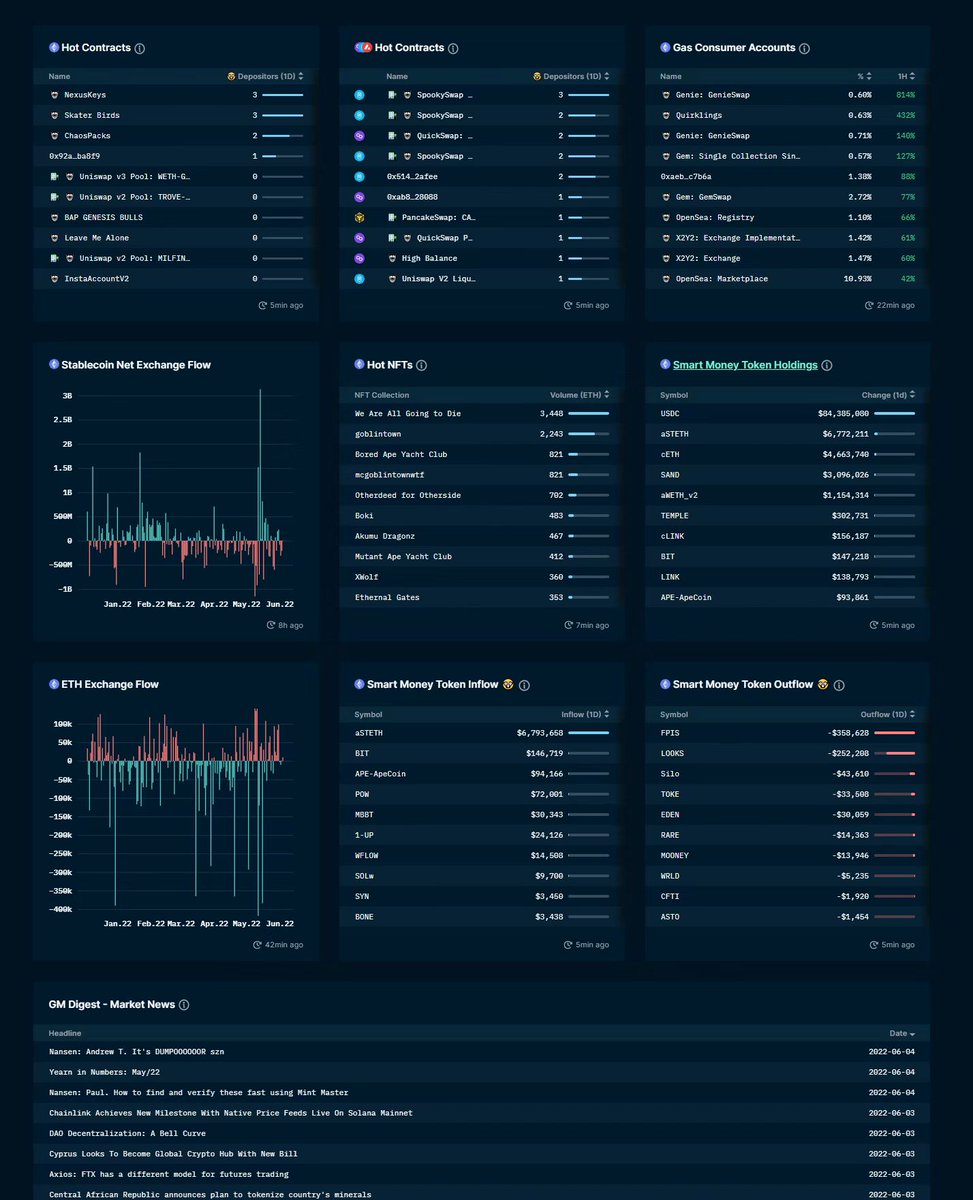Select the Skater Birds contract row
The image size is (973, 1200).
click(x=176, y=115)
